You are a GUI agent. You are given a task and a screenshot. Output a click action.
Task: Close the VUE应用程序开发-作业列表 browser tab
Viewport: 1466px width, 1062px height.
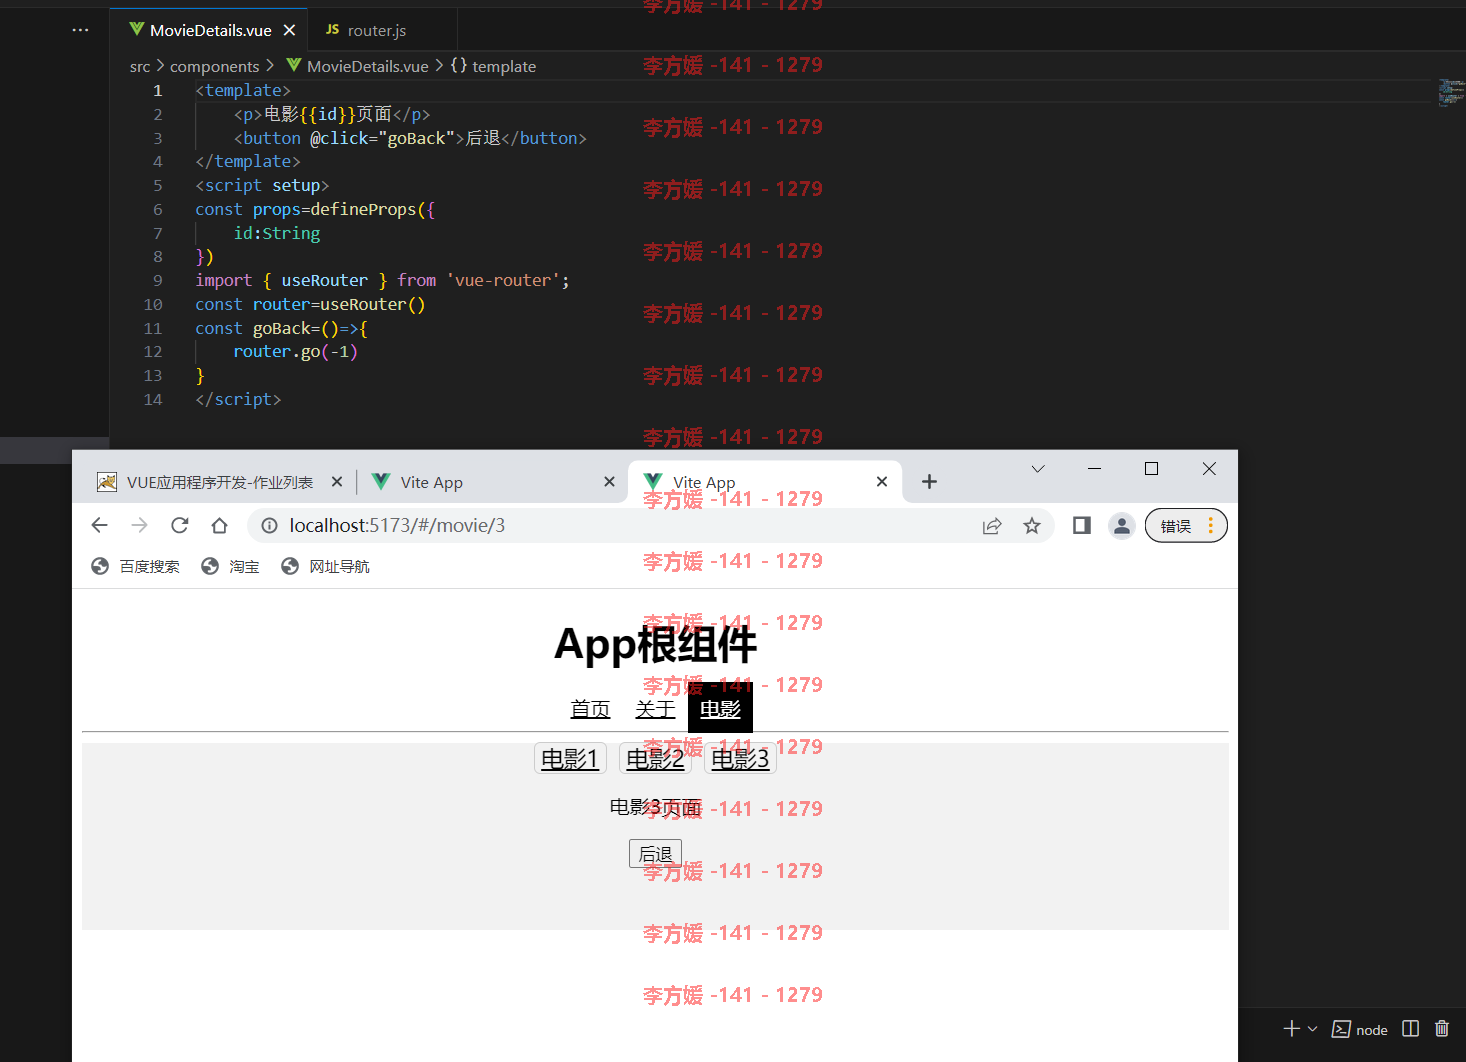[x=337, y=482]
